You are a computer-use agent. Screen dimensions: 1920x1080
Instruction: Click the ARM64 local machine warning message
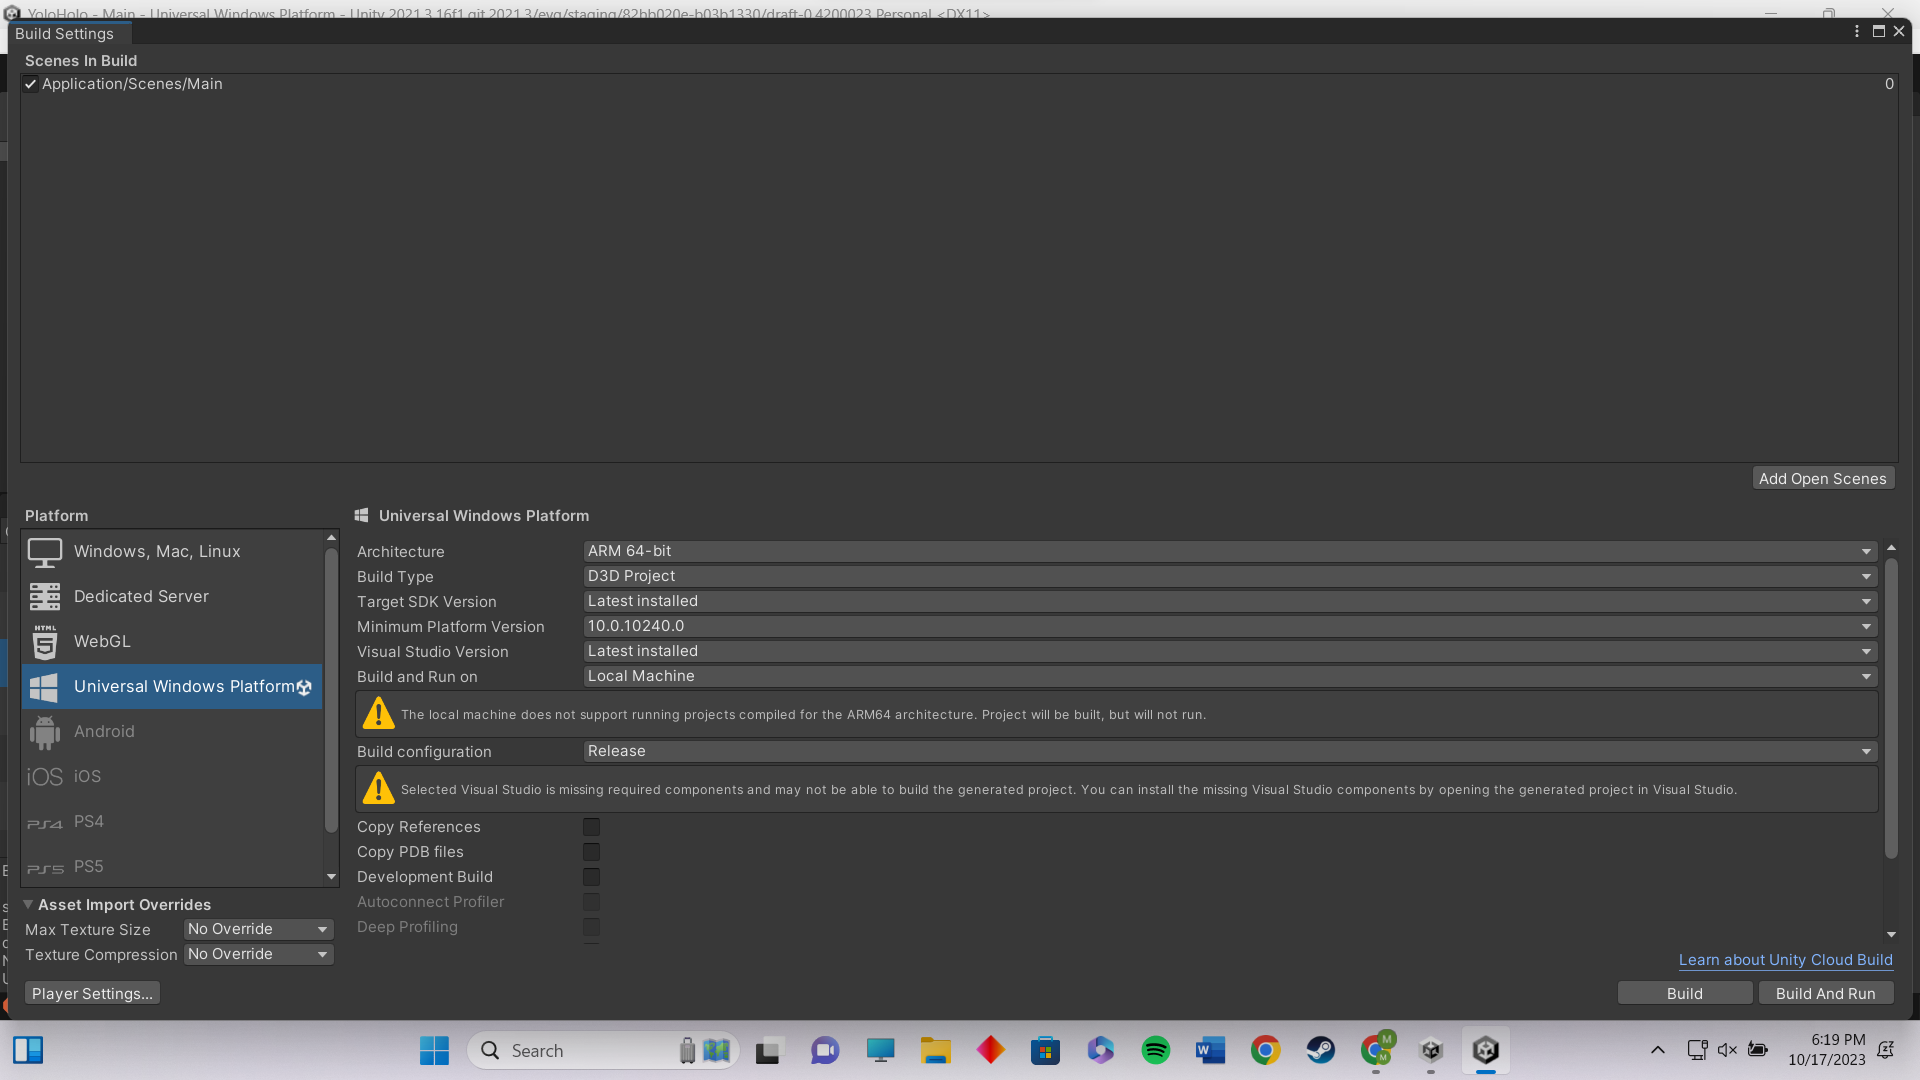[x=1117, y=715]
